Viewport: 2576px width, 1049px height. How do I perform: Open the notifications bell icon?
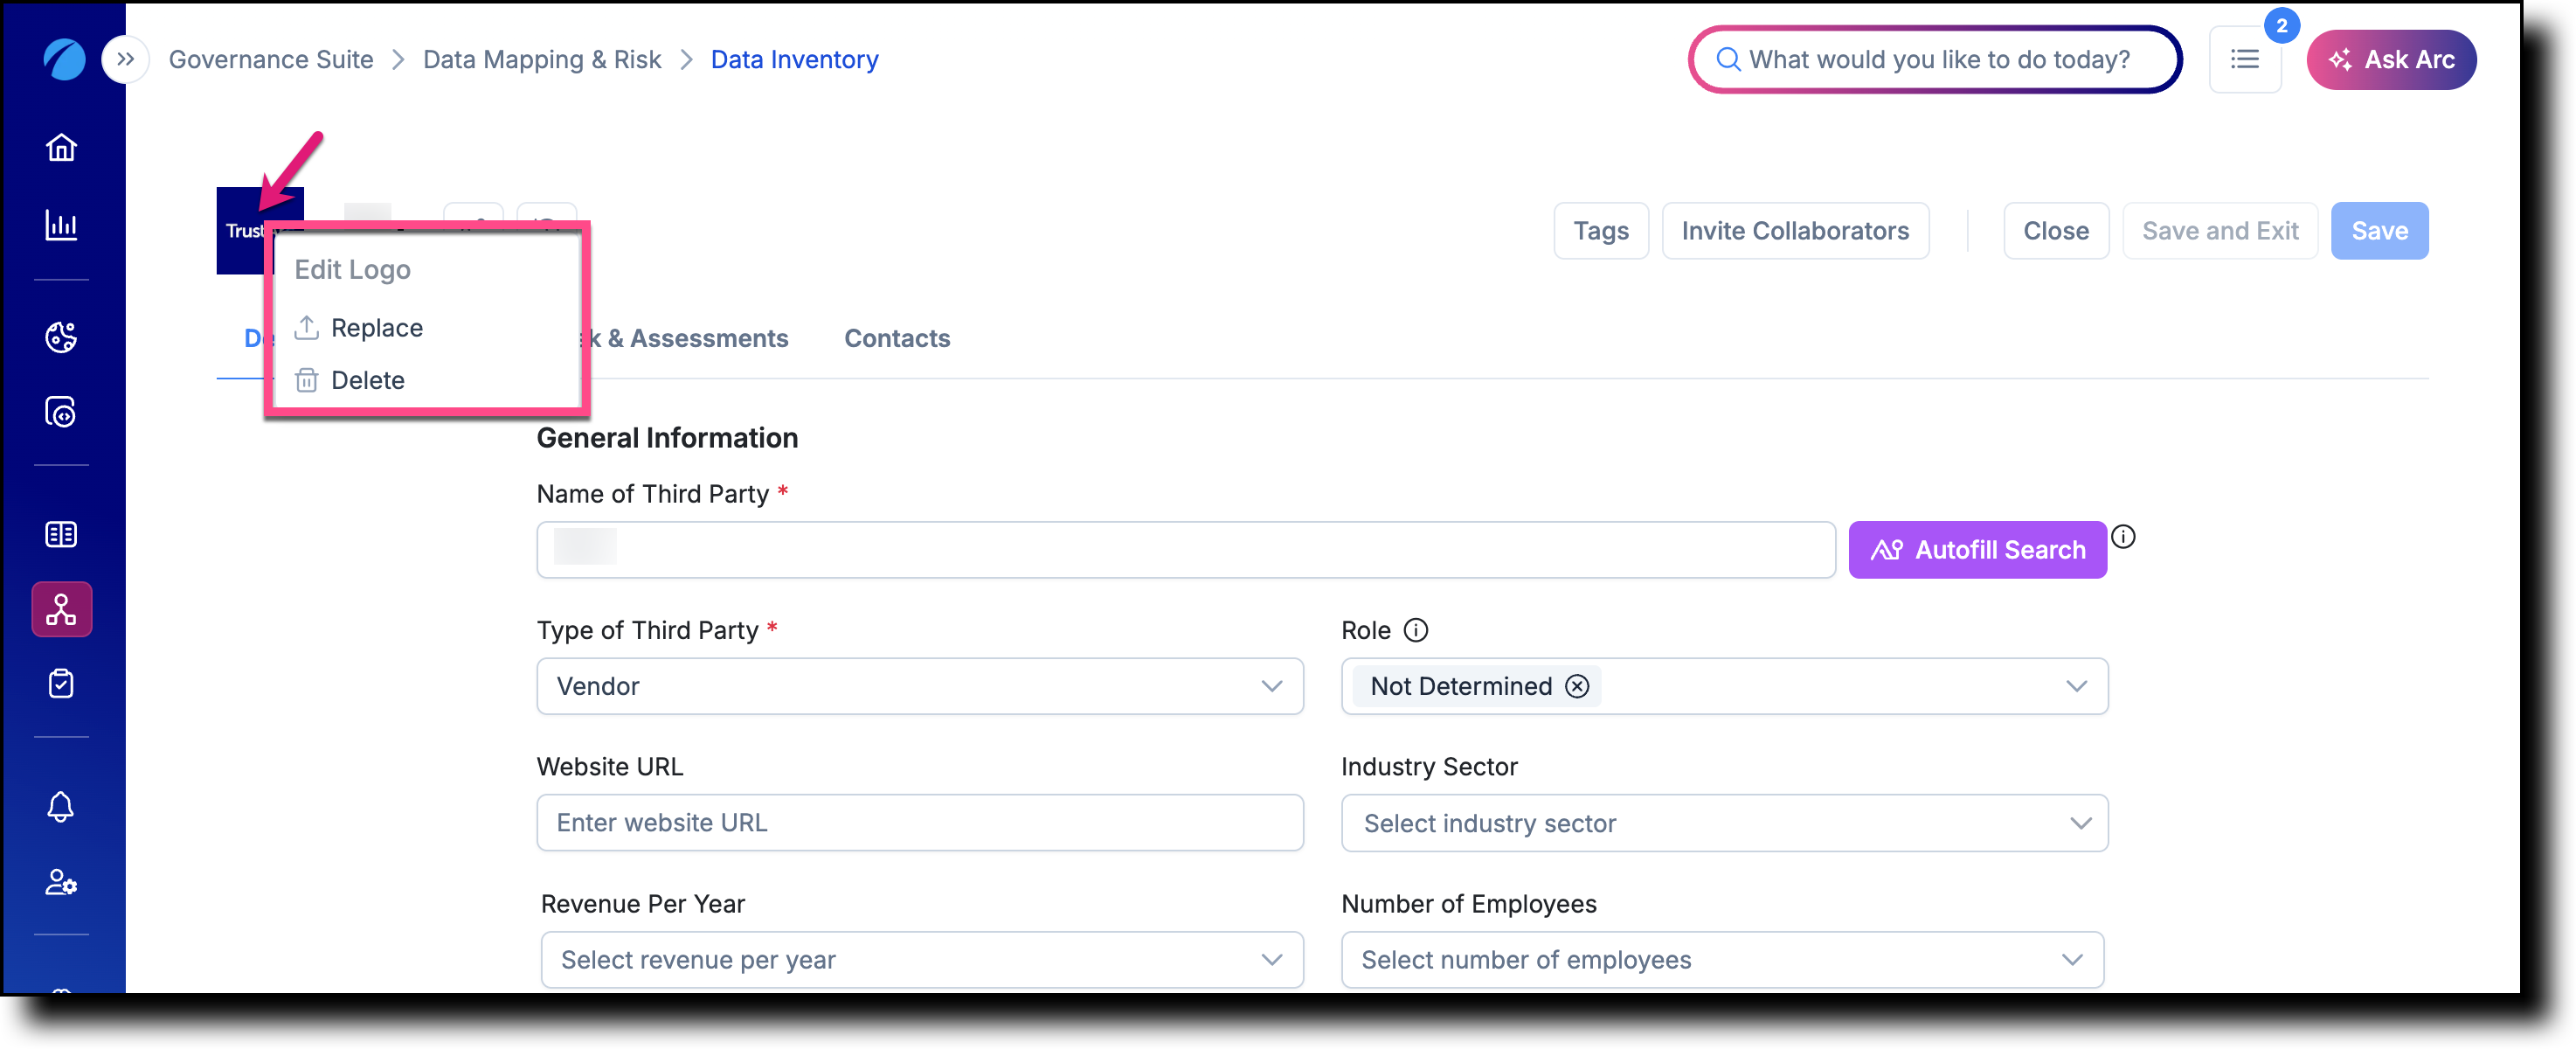[61, 806]
